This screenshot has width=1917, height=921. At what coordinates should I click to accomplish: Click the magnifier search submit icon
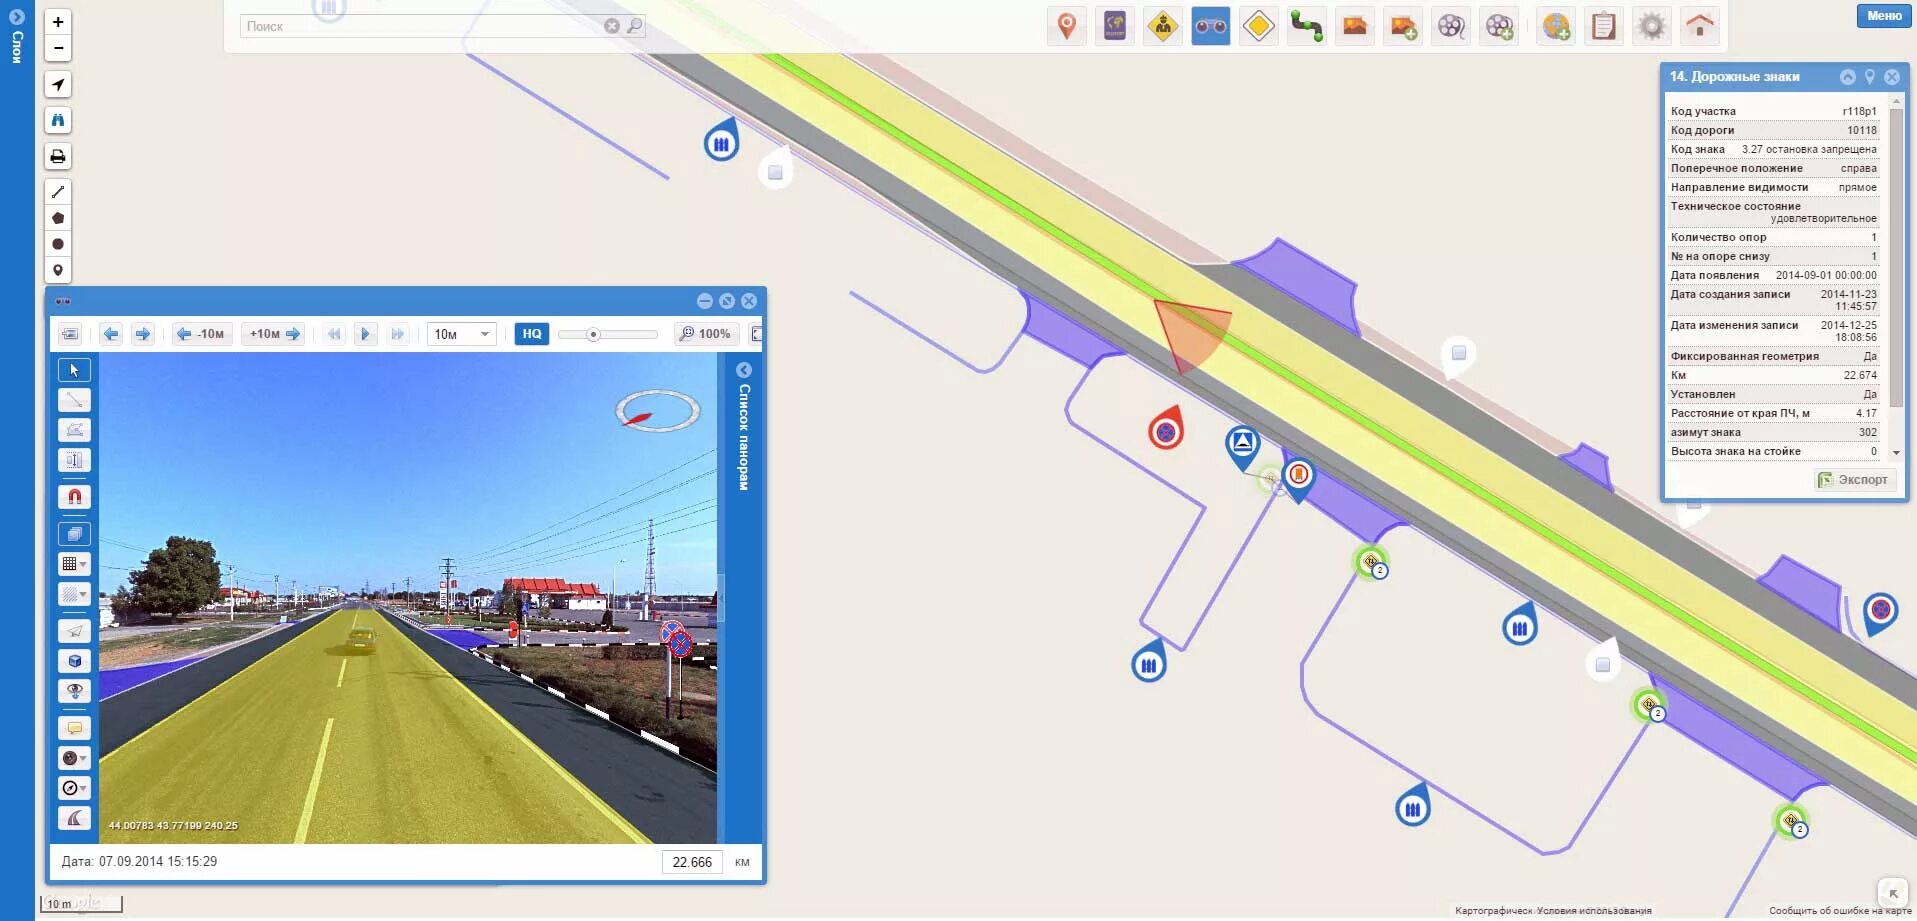(634, 26)
